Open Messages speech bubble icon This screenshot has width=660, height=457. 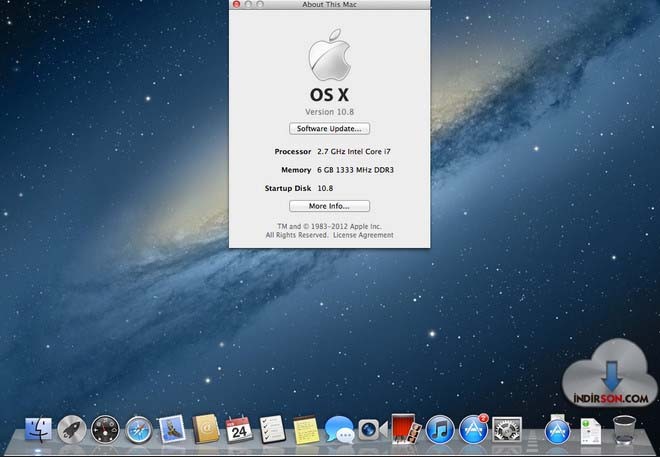click(x=339, y=430)
